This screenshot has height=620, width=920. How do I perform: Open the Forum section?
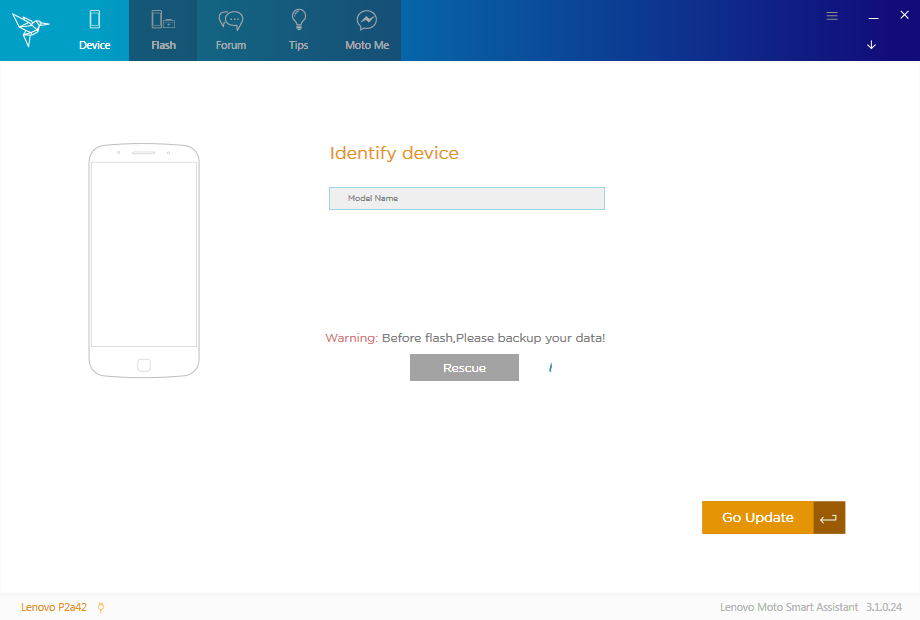[x=231, y=31]
